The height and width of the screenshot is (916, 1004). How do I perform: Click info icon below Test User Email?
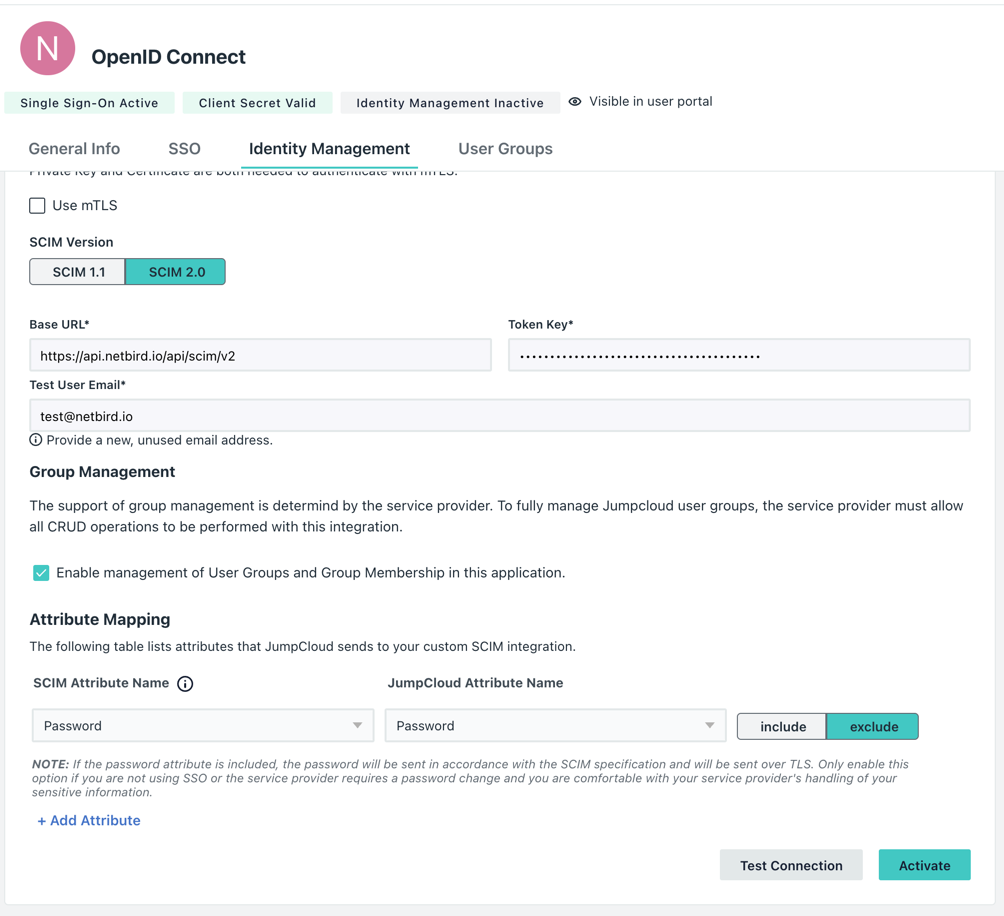(36, 440)
